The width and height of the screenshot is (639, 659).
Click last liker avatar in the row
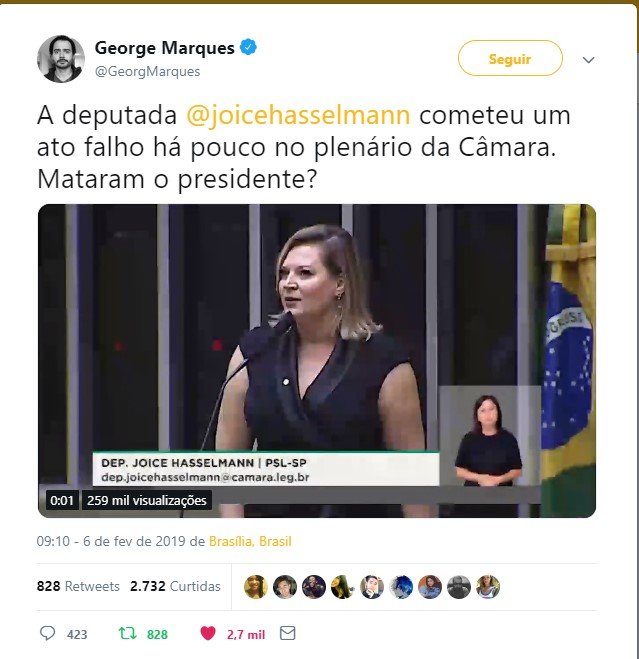(x=488, y=587)
